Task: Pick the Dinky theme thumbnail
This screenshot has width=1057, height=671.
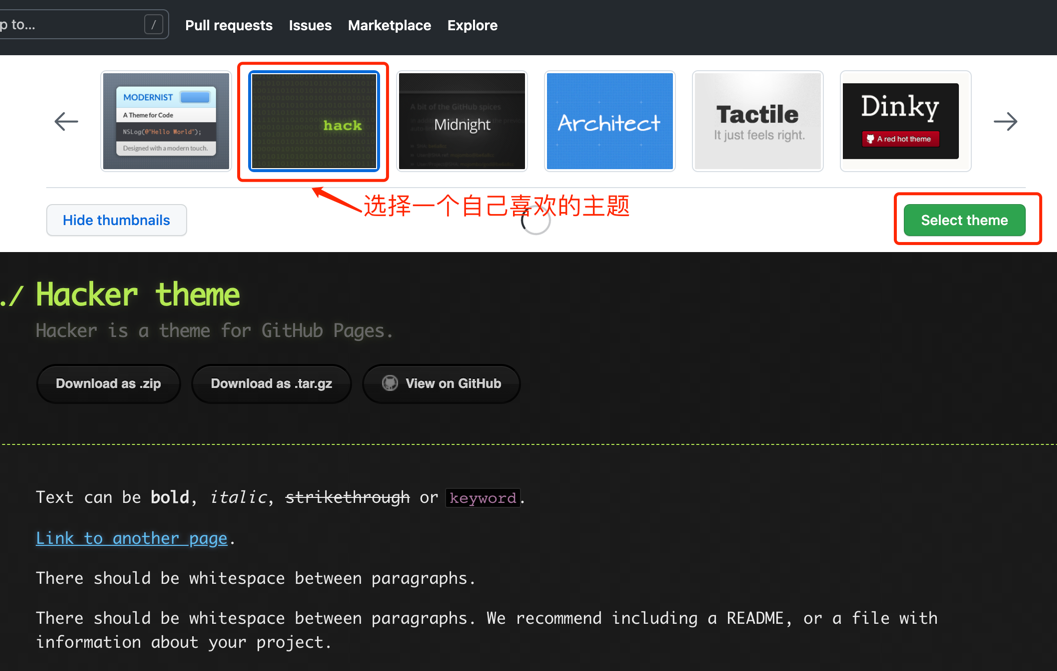Action: tap(905, 121)
